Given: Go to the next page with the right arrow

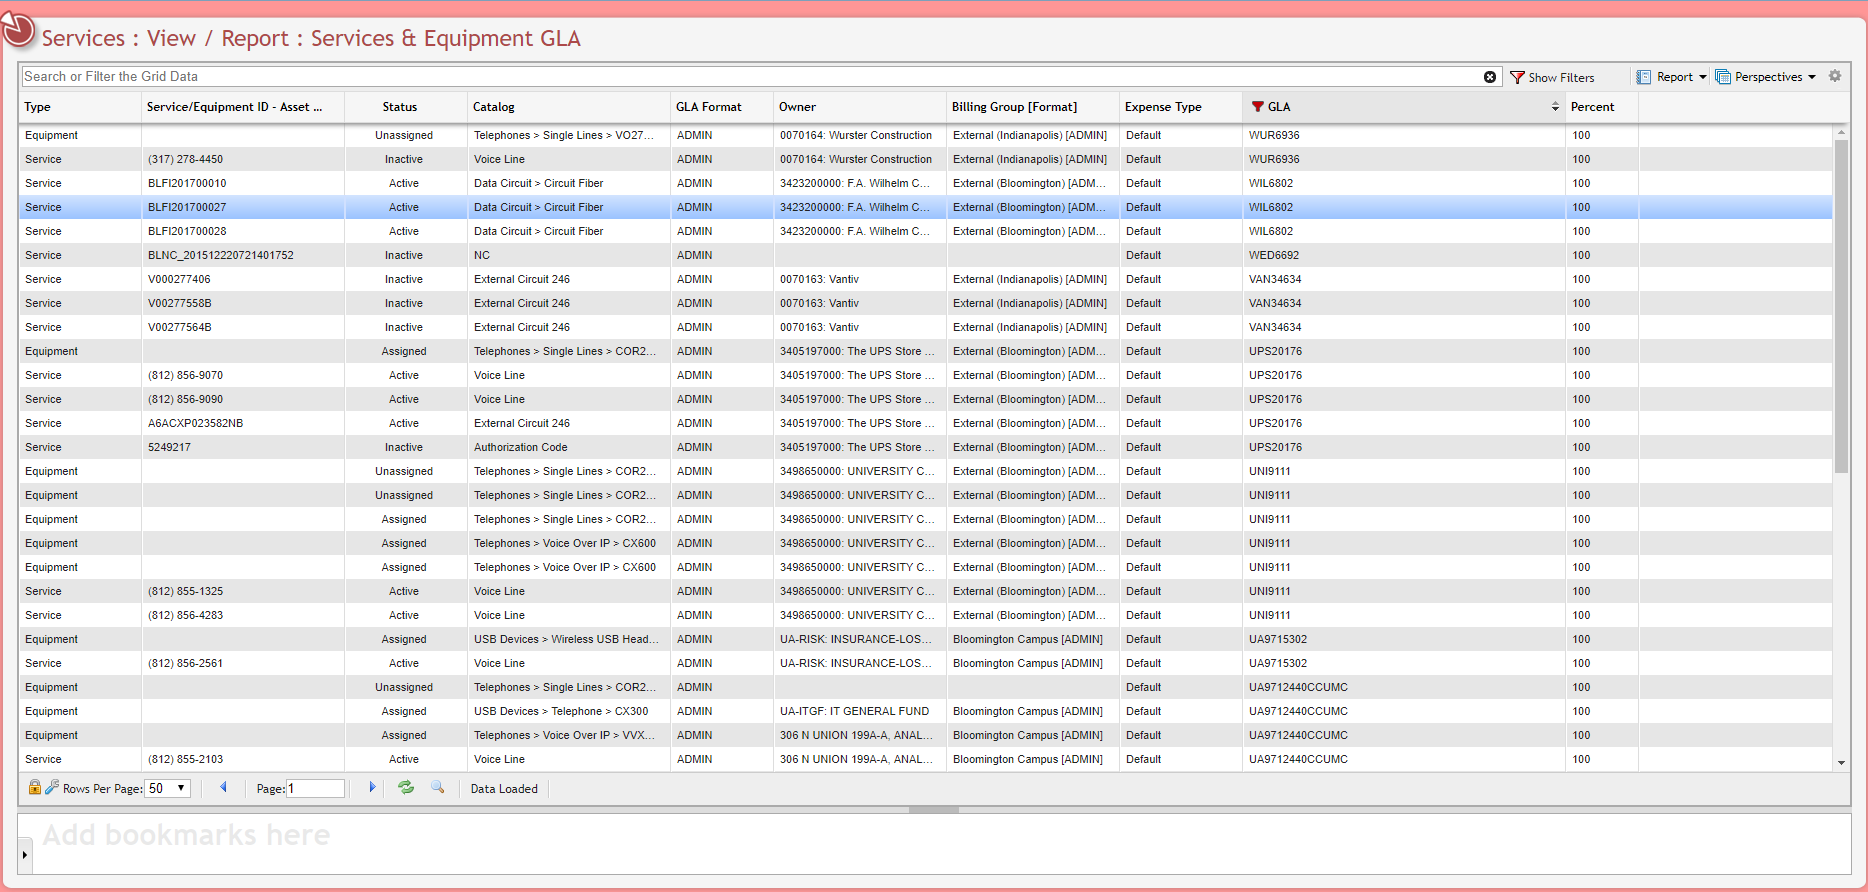Looking at the screenshot, I should click(x=372, y=787).
